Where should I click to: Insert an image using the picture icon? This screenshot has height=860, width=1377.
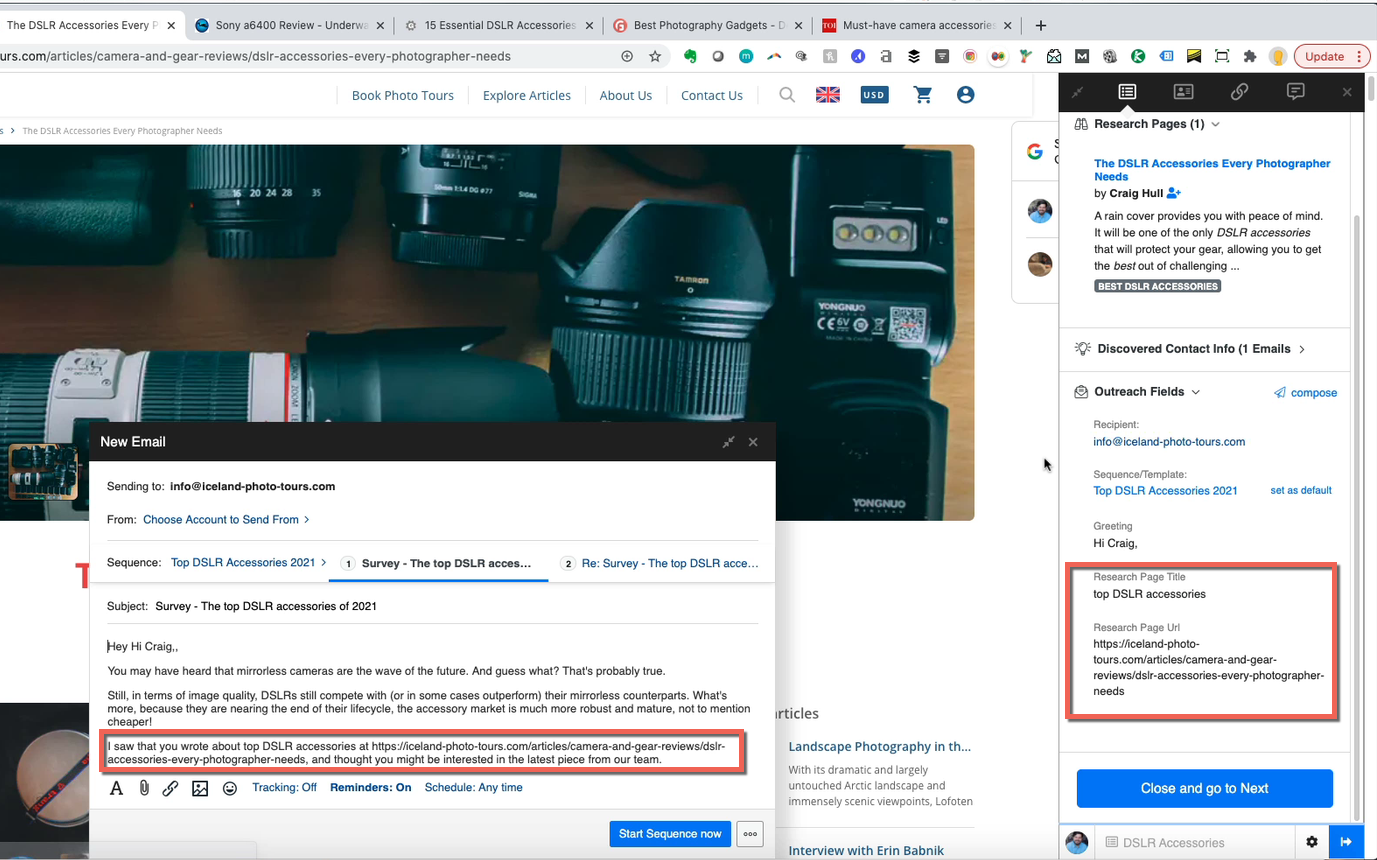200,788
